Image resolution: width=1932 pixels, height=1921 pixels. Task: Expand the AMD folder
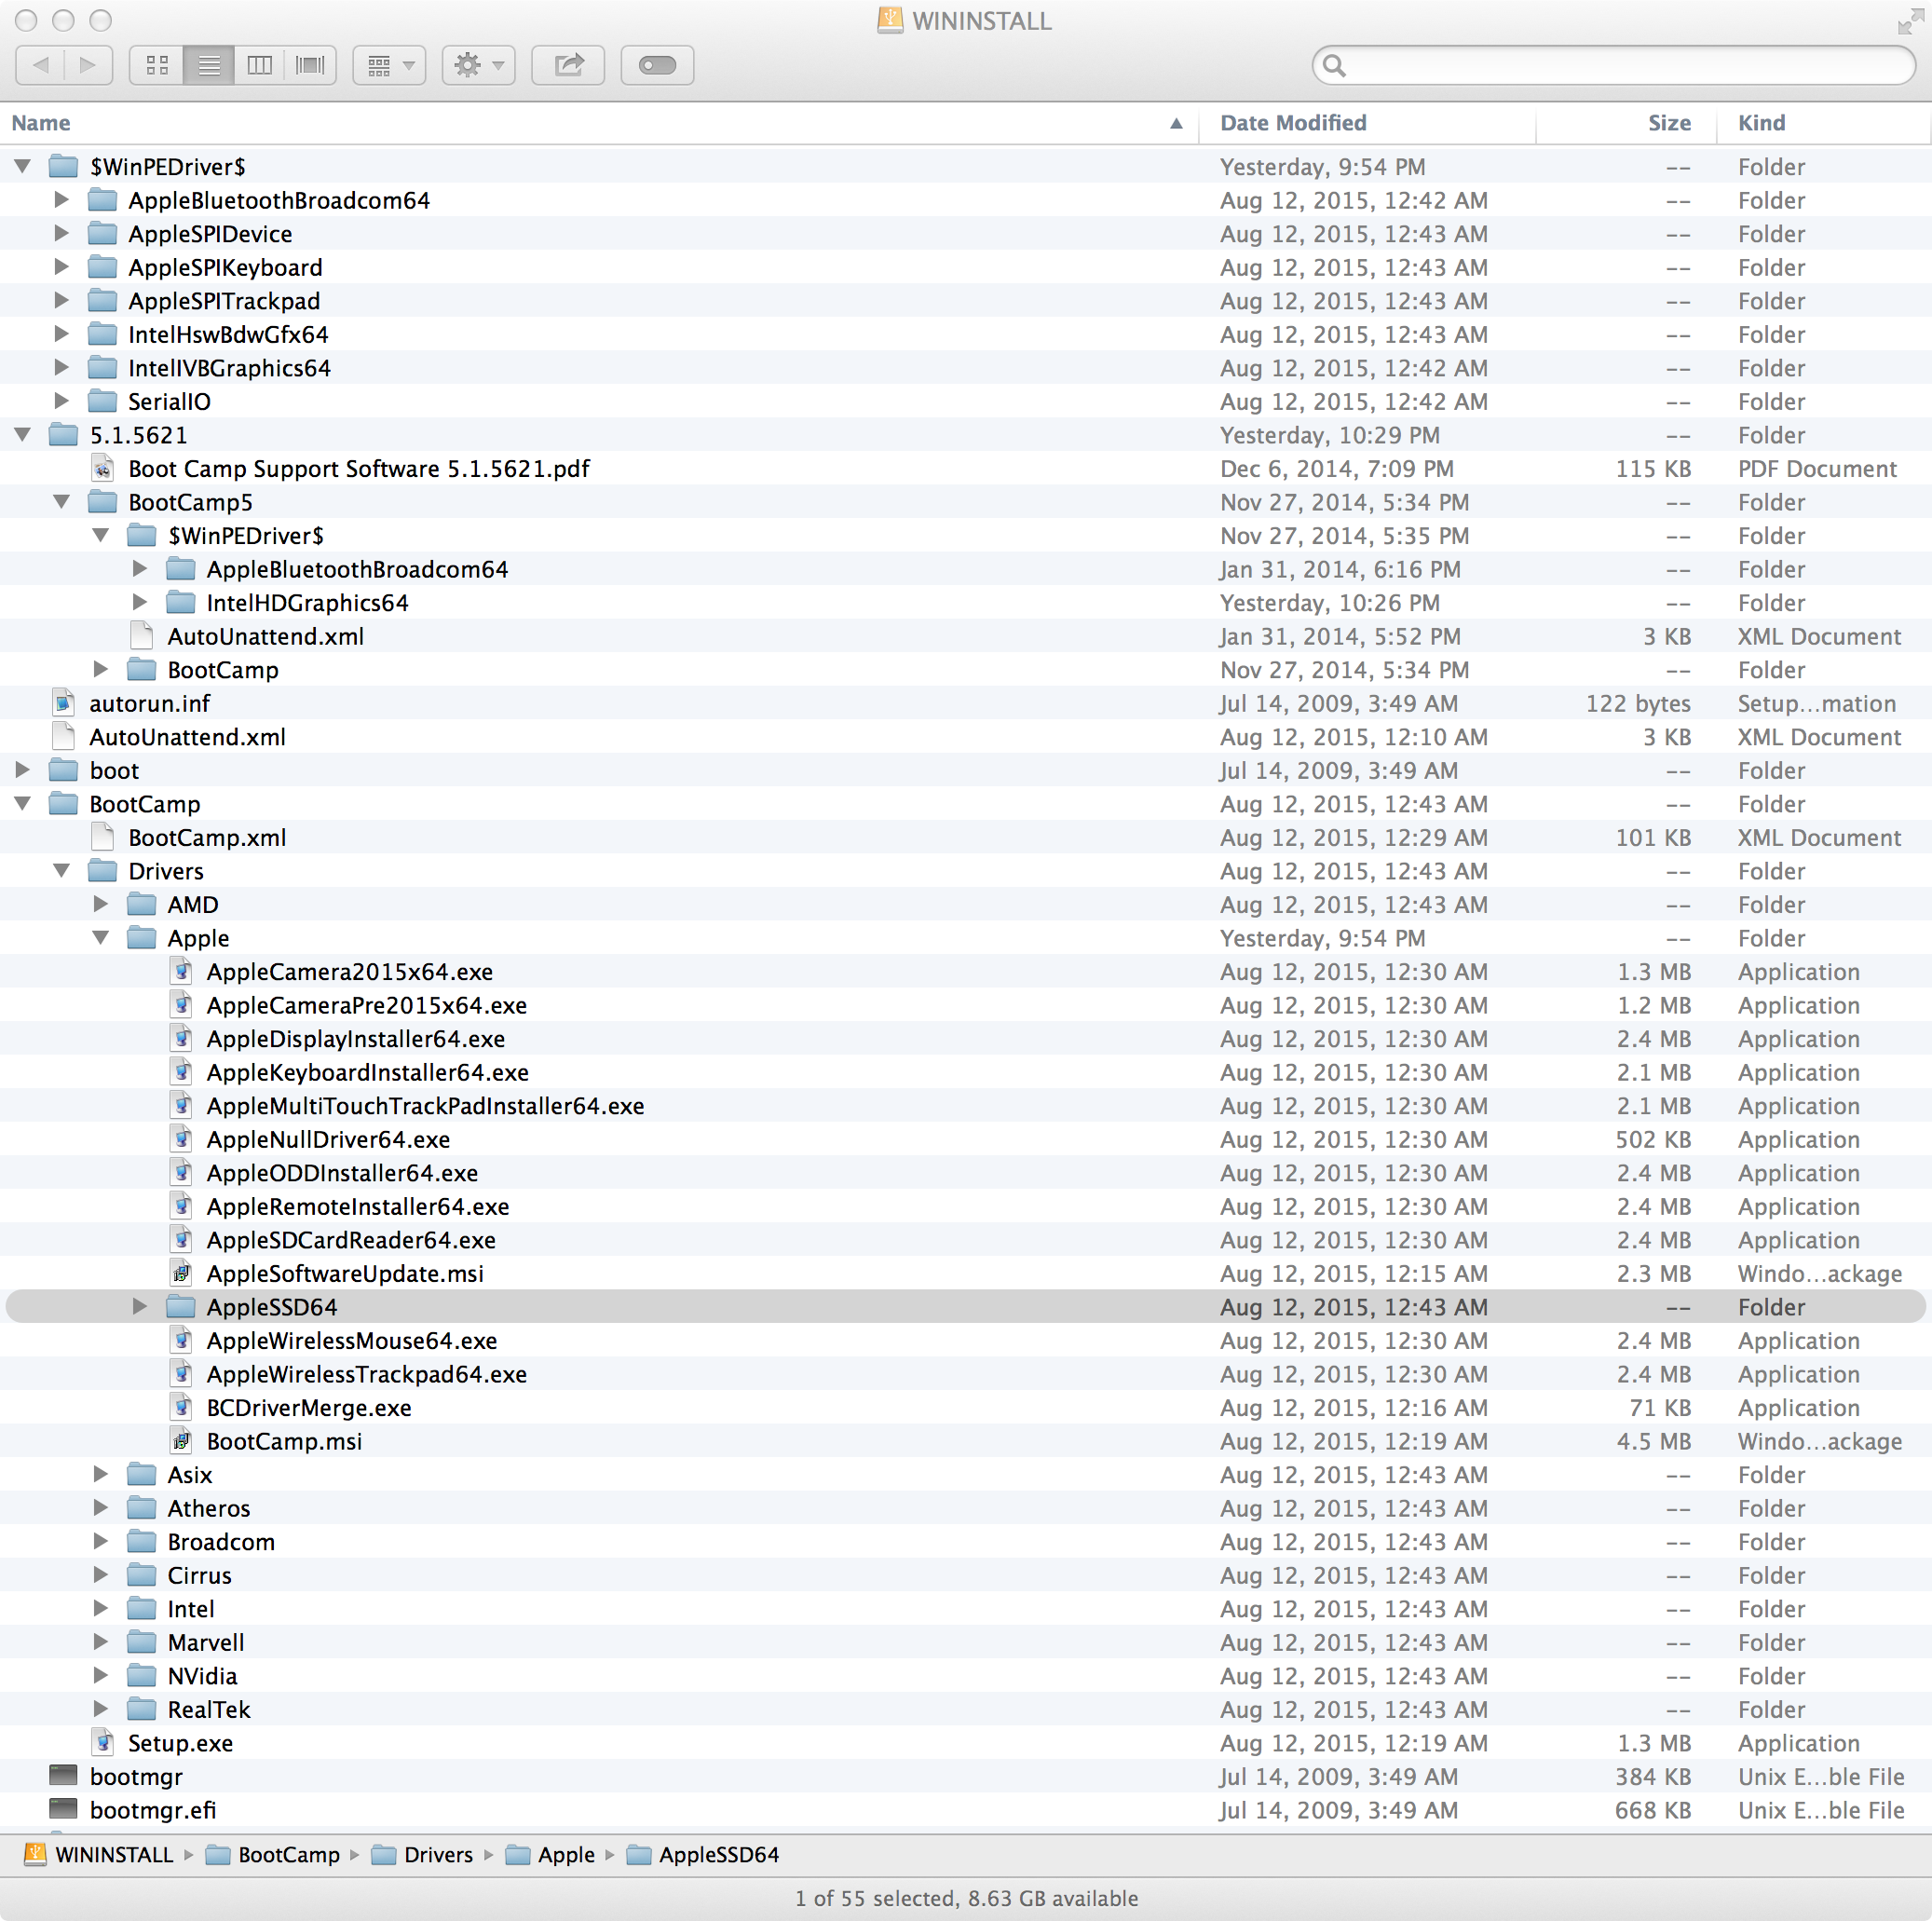pyautogui.click(x=100, y=904)
